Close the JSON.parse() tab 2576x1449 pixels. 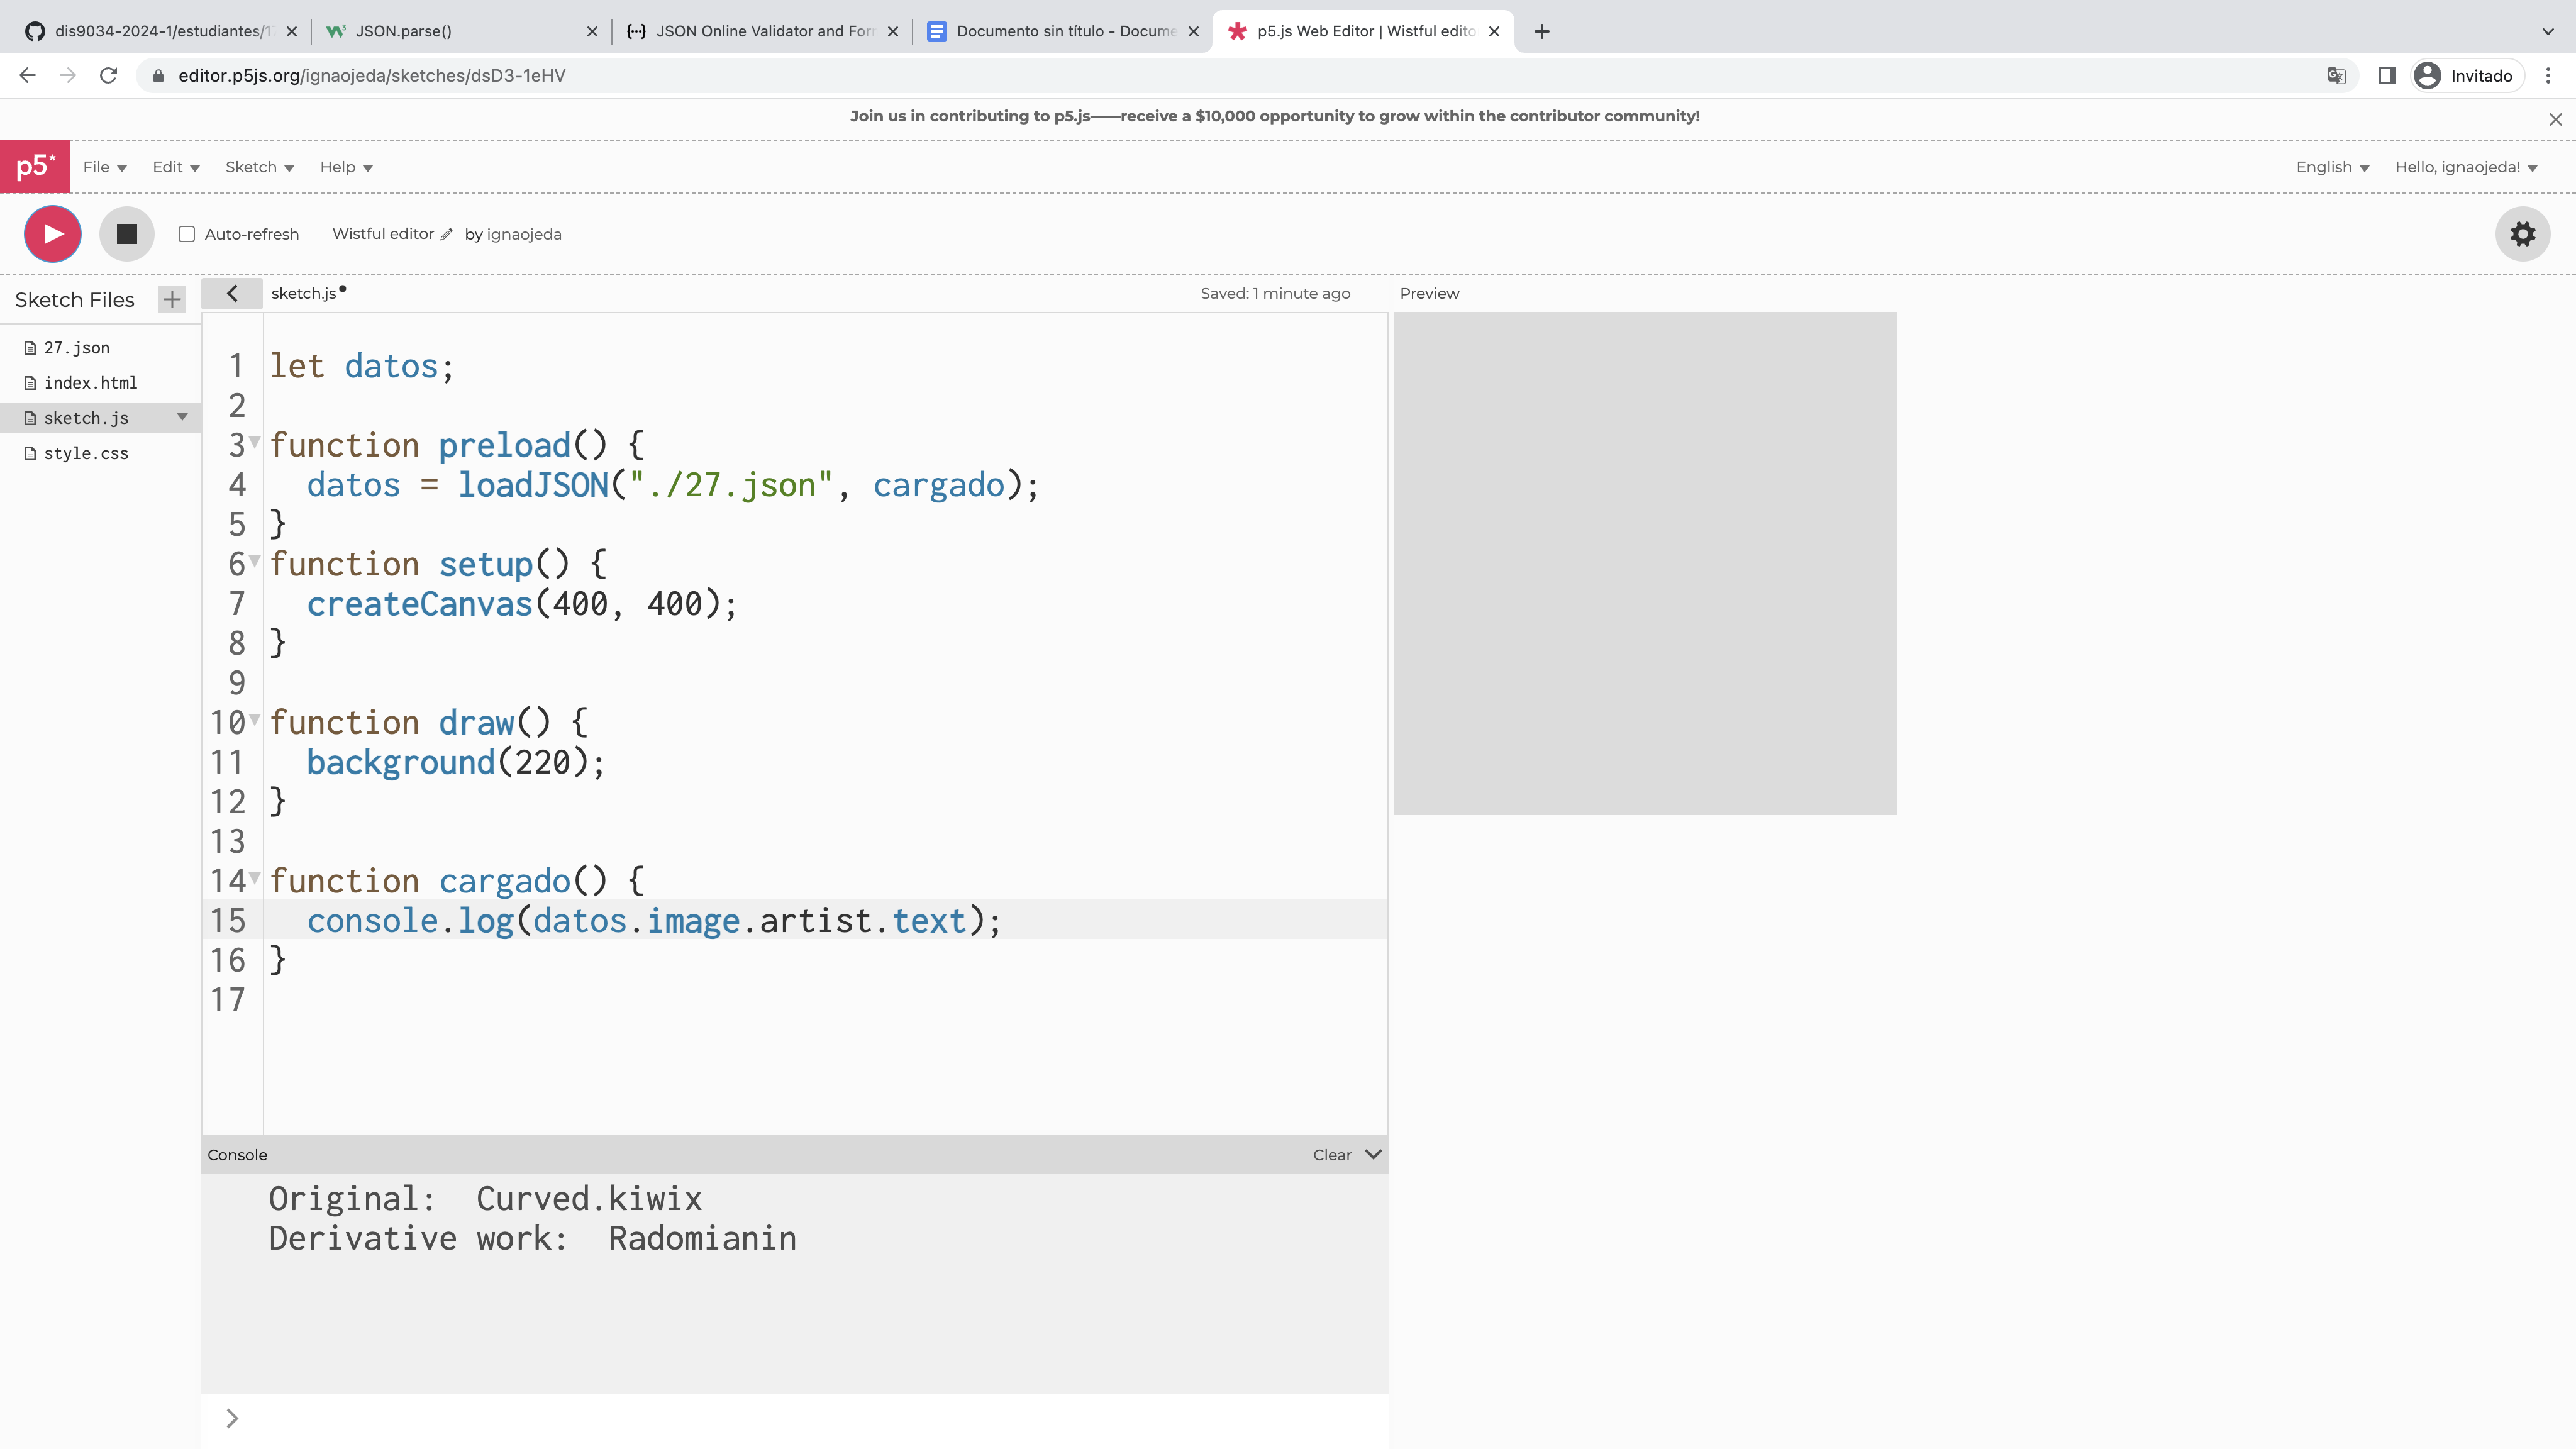click(x=592, y=31)
